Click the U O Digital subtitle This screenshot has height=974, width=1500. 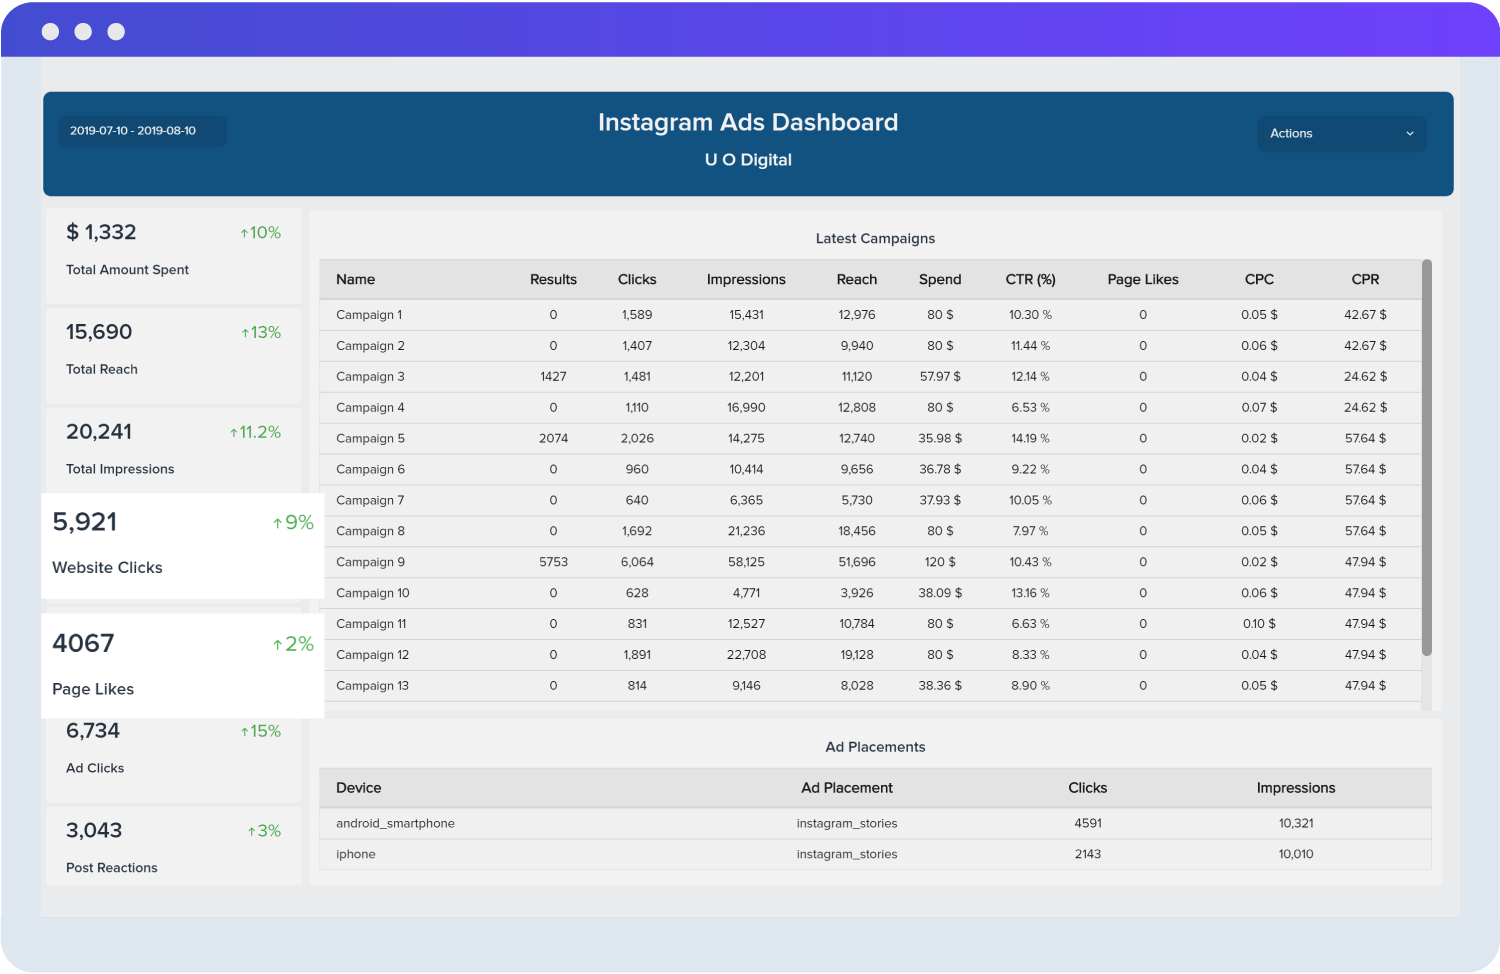[748, 160]
